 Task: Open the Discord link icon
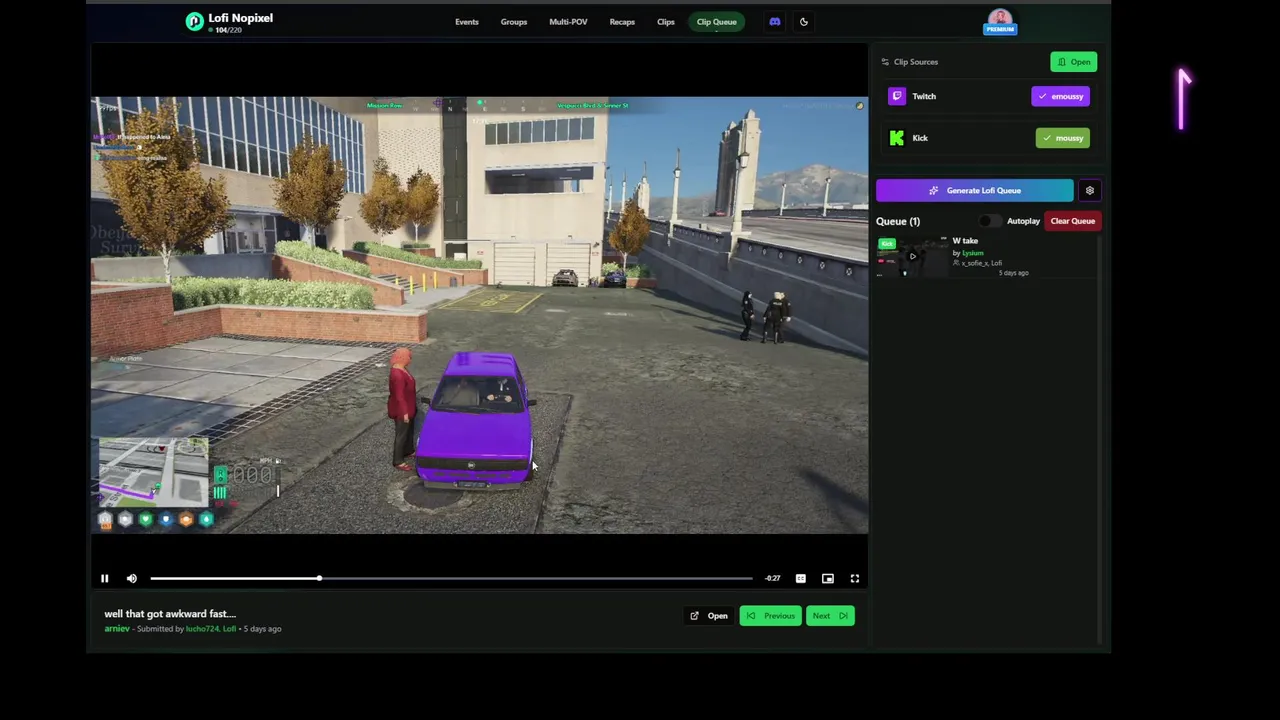click(x=775, y=21)
